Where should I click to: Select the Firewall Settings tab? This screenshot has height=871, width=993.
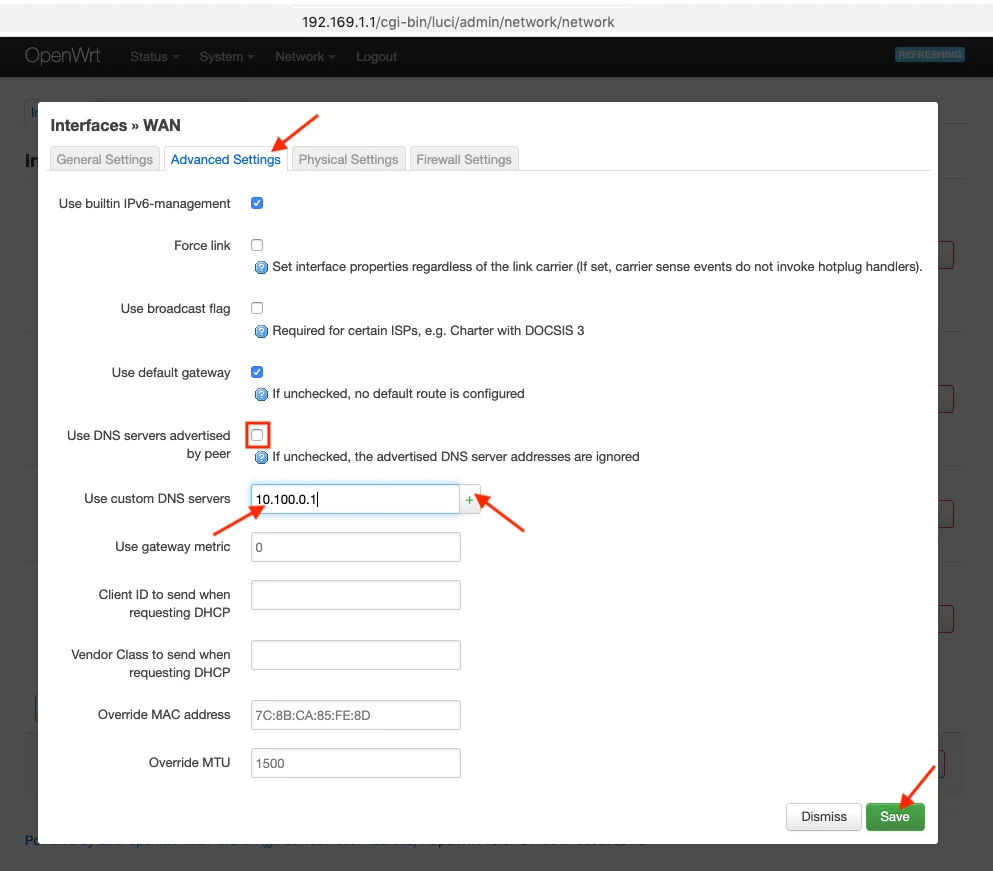(x=464, y=159)
